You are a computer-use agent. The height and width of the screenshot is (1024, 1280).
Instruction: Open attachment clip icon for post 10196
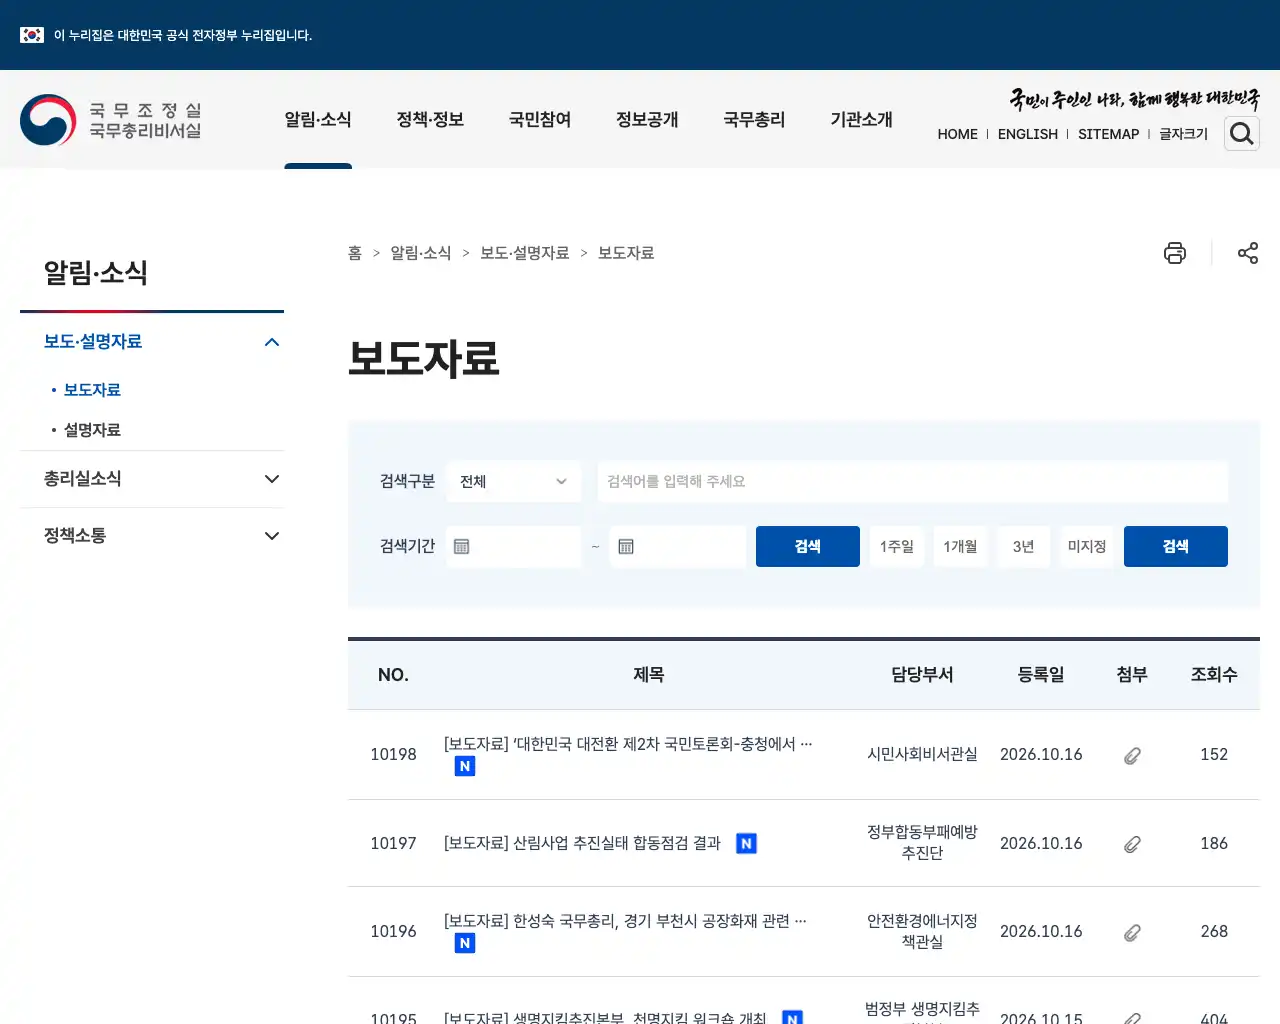[x=1132, y=933]
